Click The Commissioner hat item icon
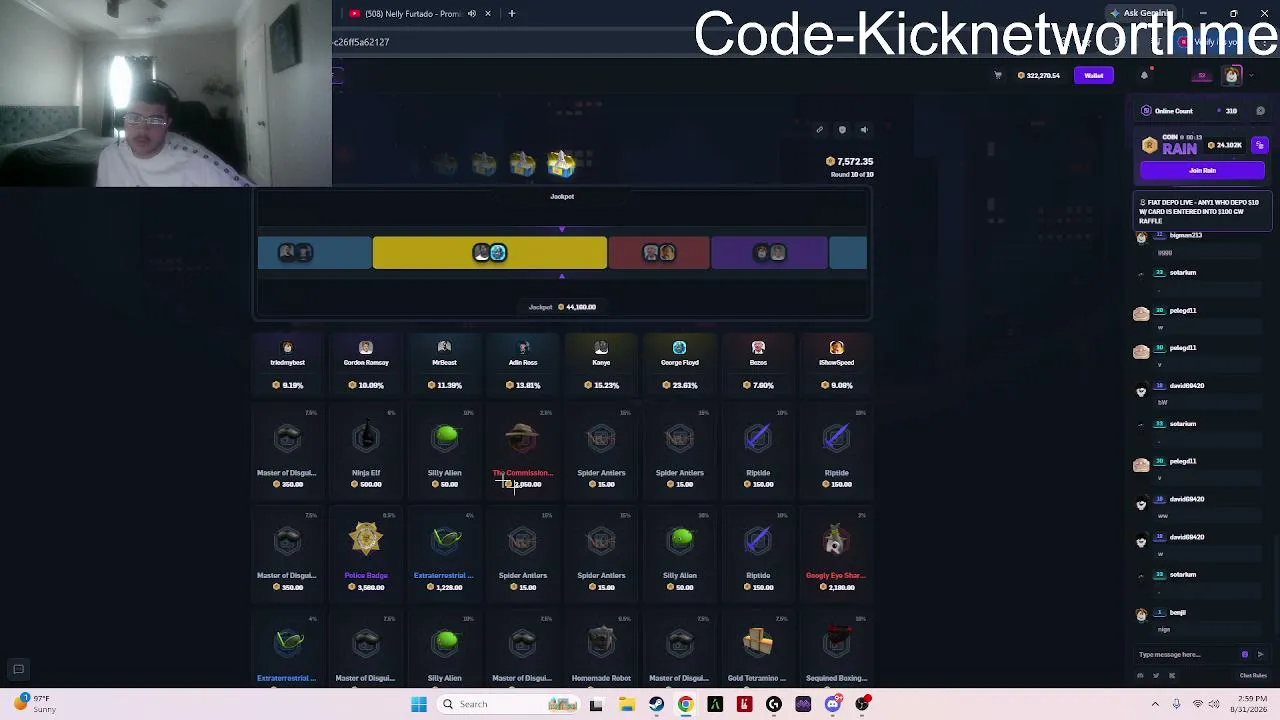1280x720 pixels. 523,438
